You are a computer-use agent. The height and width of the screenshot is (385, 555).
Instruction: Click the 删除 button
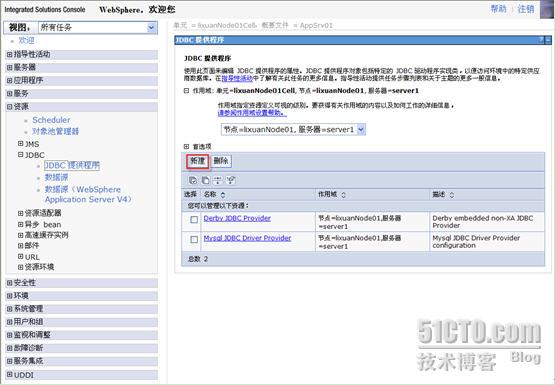221,161
